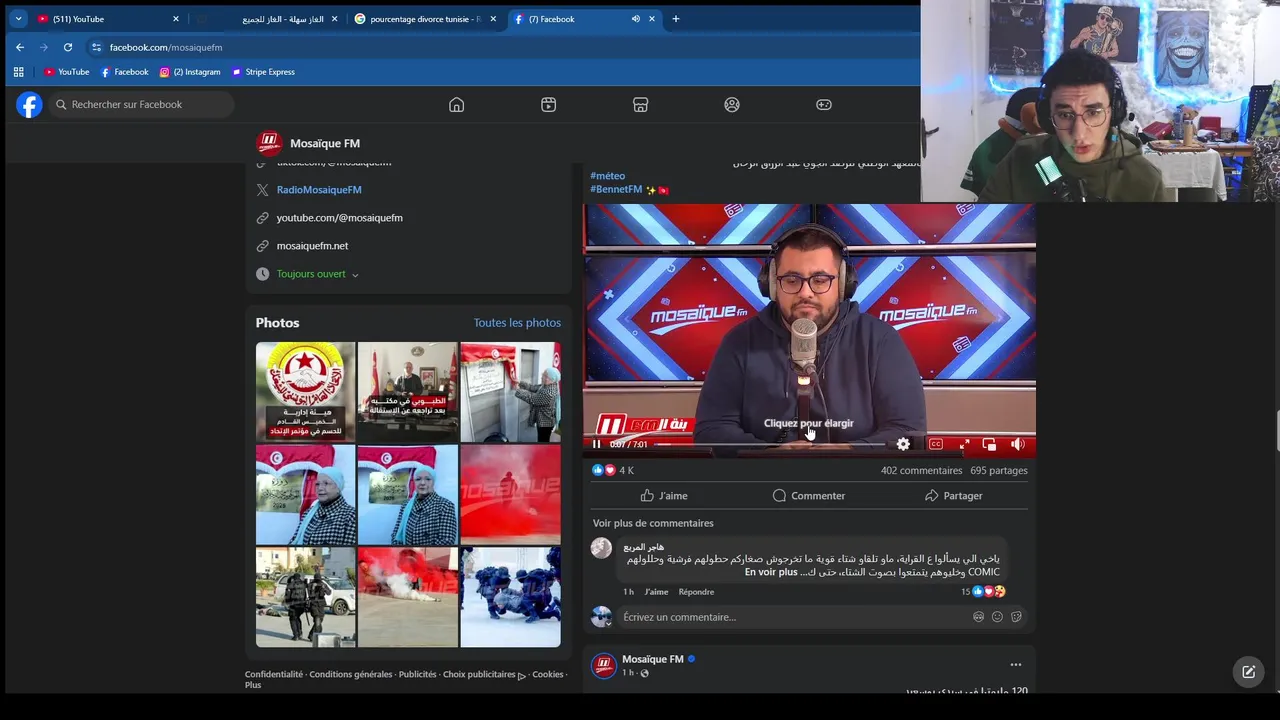Image resolution: width=1280 pixels, height=720 pixels.
Task: Like the post with J'aime
Action: (664, 496)
